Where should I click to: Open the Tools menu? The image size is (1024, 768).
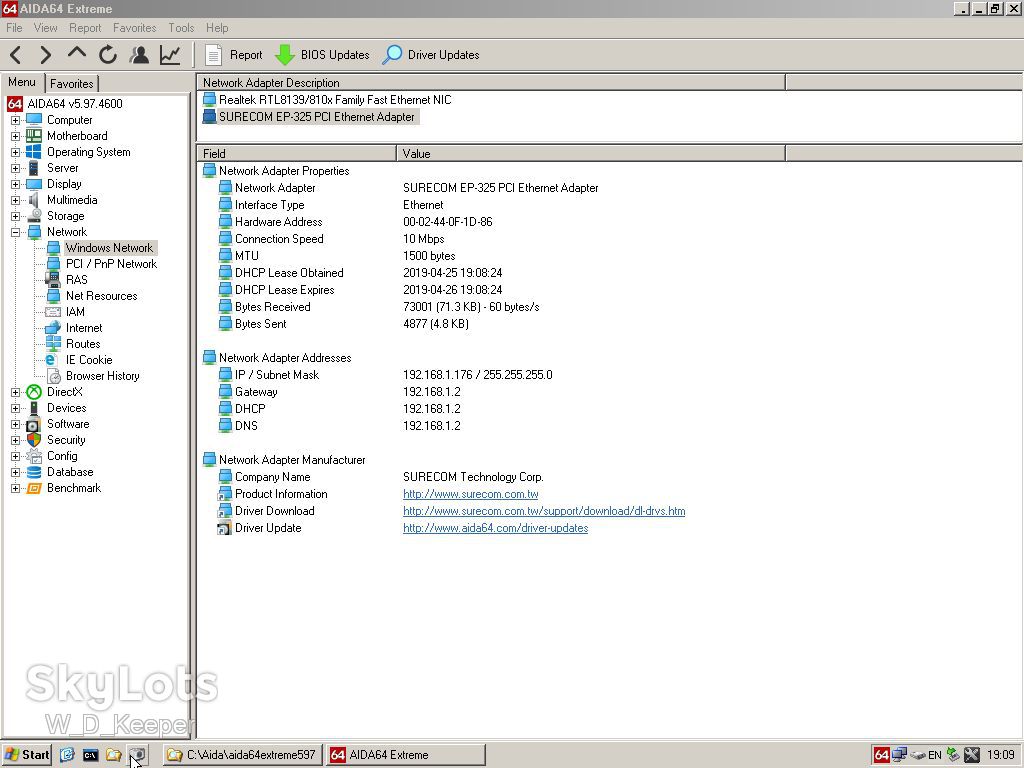click(181, 28)
